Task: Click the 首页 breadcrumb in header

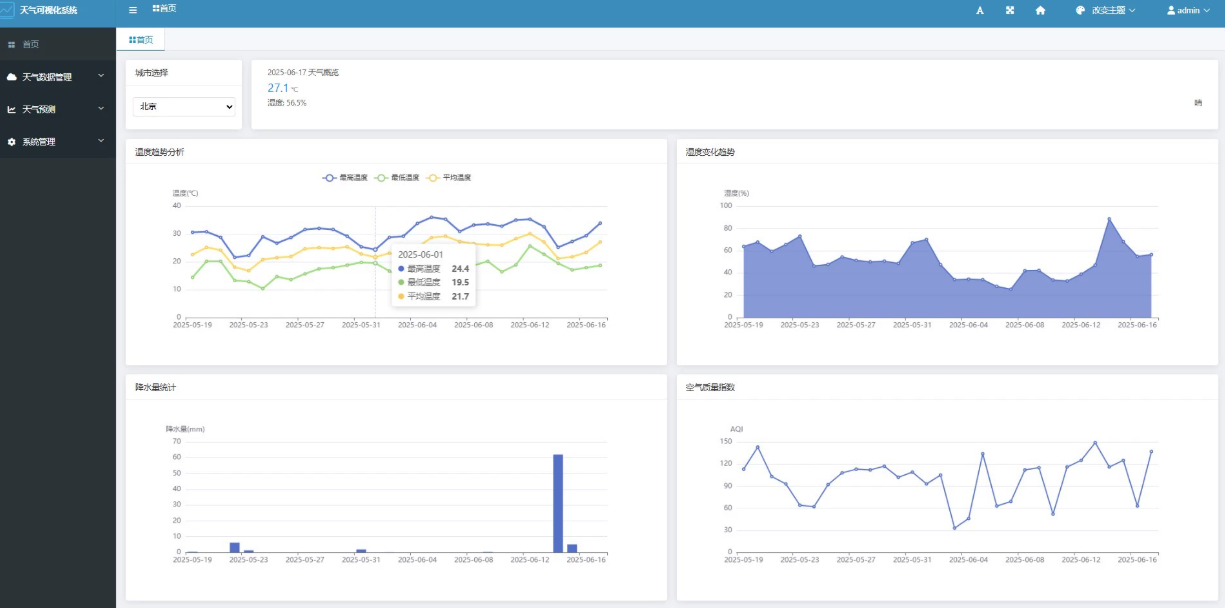Action: coord(164,8)
